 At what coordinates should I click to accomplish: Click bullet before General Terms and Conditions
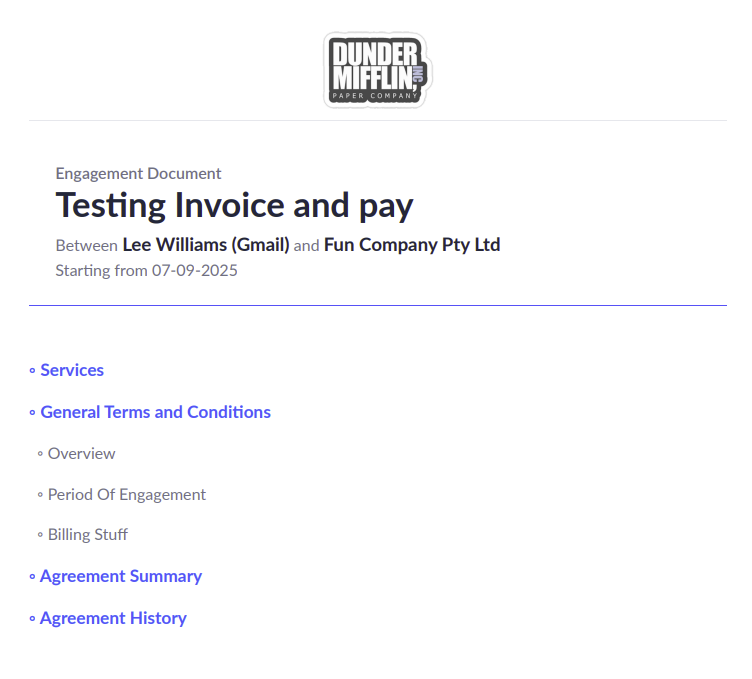(32, 413)
